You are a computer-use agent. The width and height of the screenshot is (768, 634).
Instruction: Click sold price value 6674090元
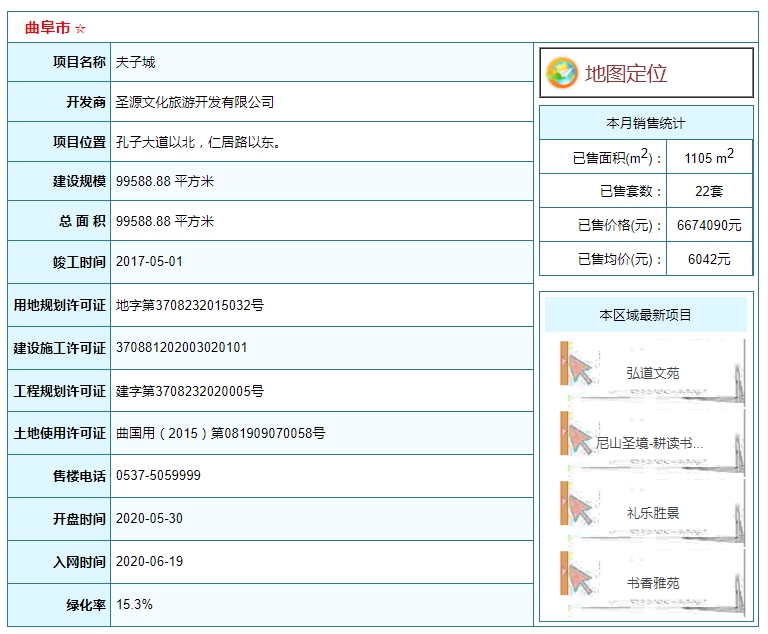pyautogui.click(x=709, y=225)
